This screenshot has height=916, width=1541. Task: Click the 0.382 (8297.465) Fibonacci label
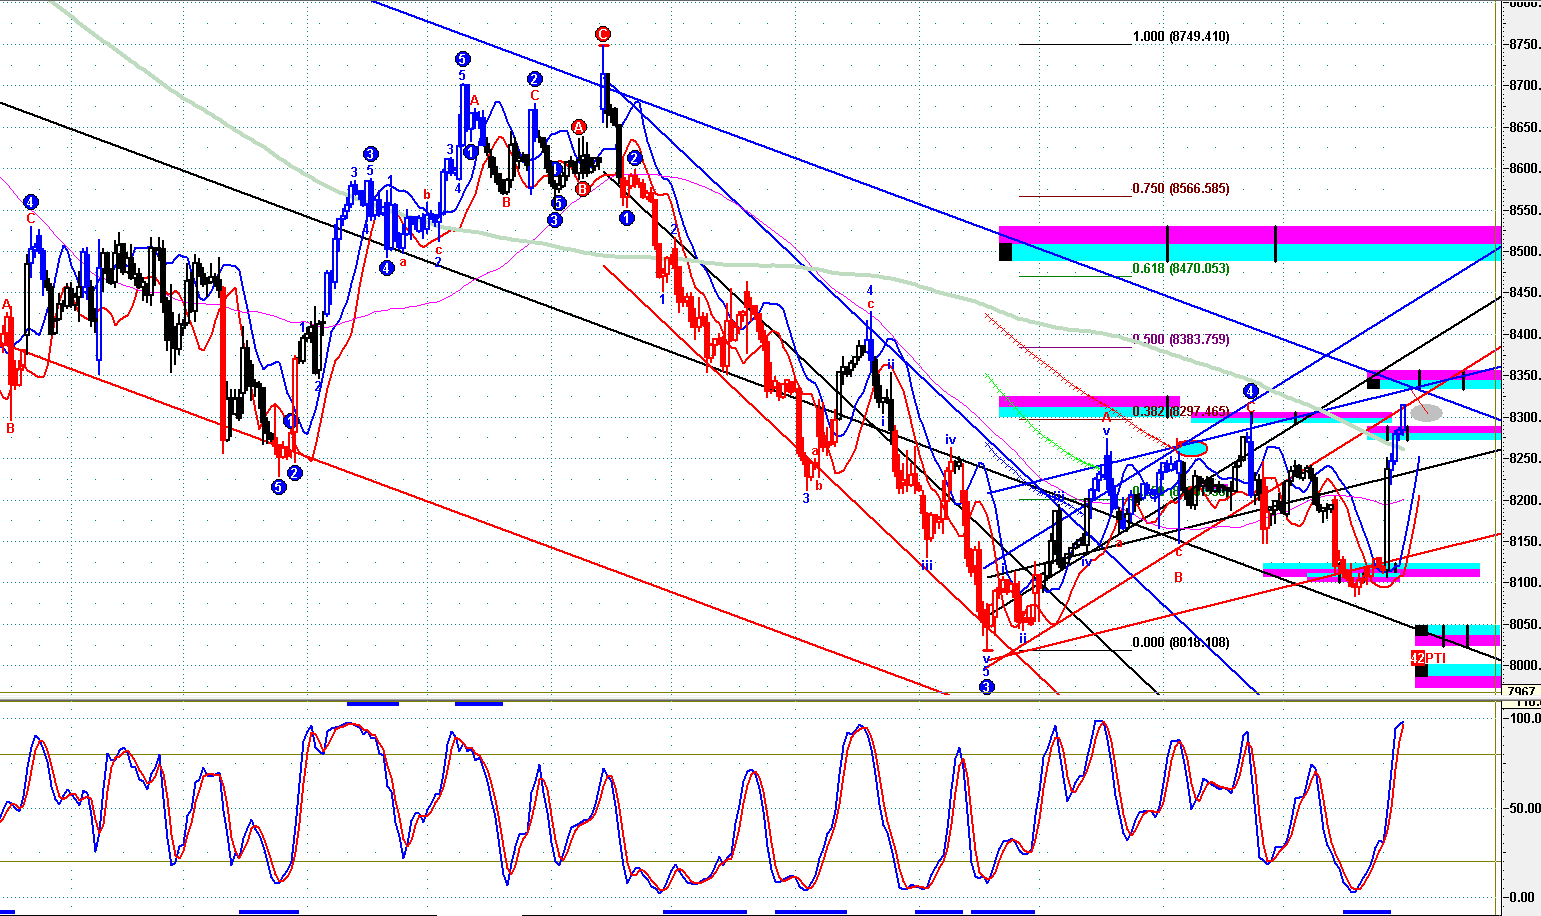tap(1181, 411)
